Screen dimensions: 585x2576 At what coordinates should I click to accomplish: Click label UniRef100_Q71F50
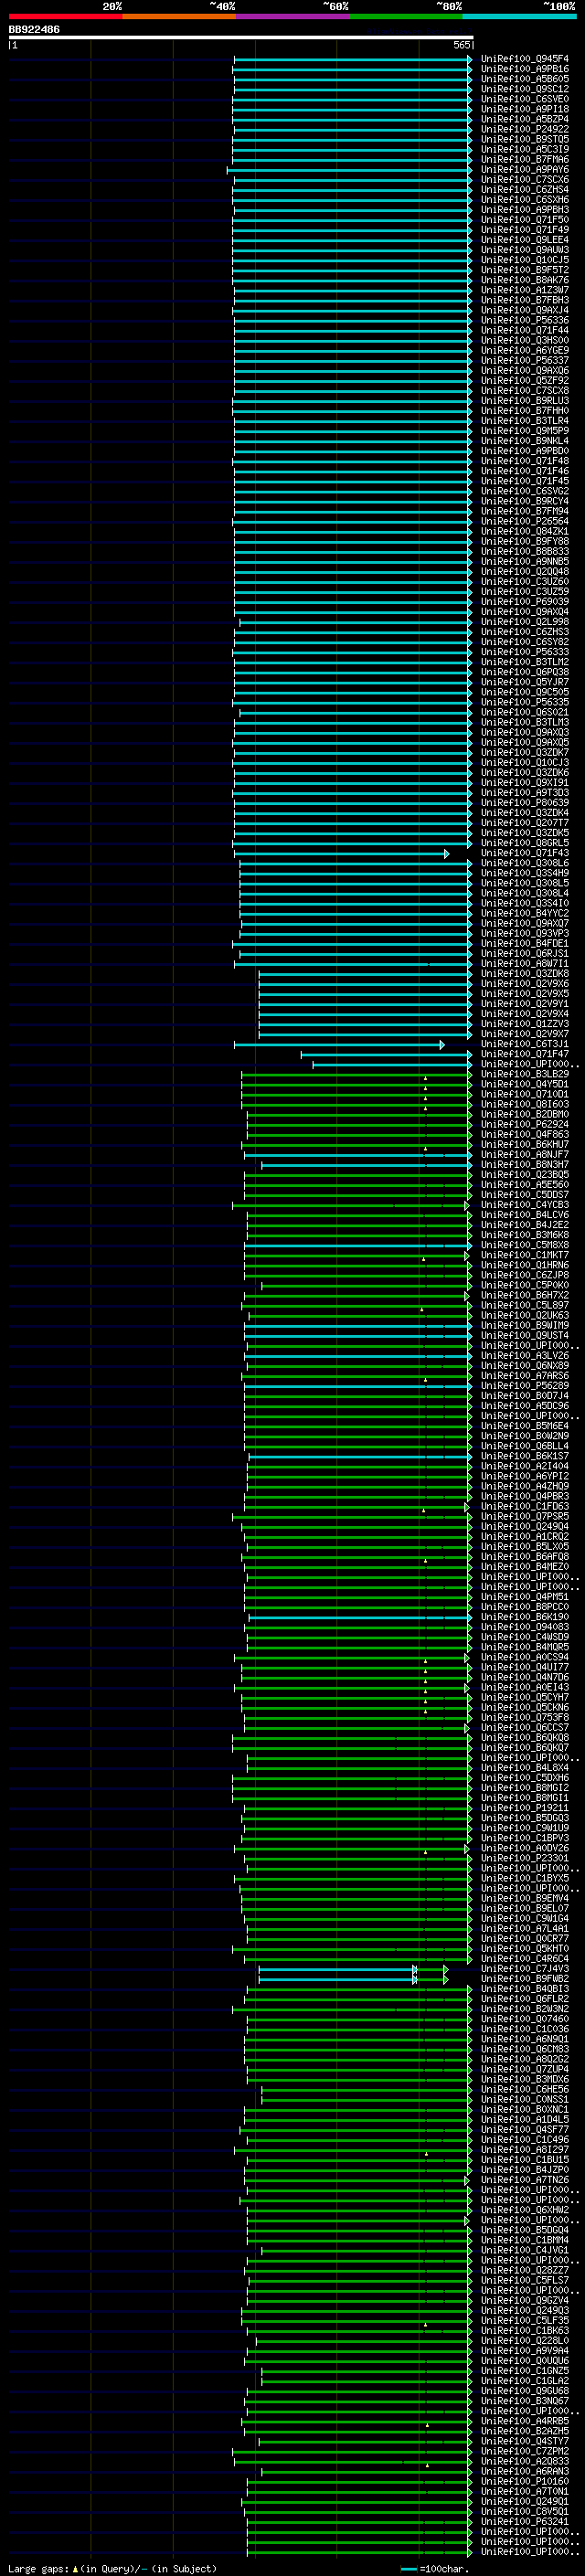click(524, 220)
